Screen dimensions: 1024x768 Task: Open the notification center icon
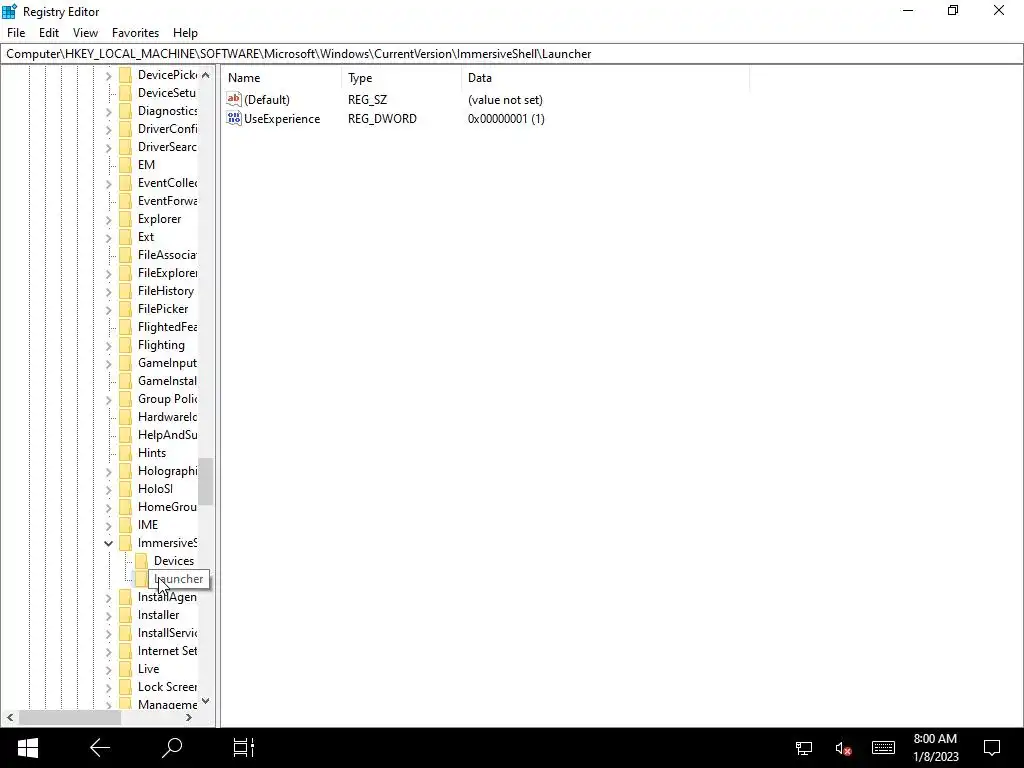pyautogui.click(x=992, y=748)
